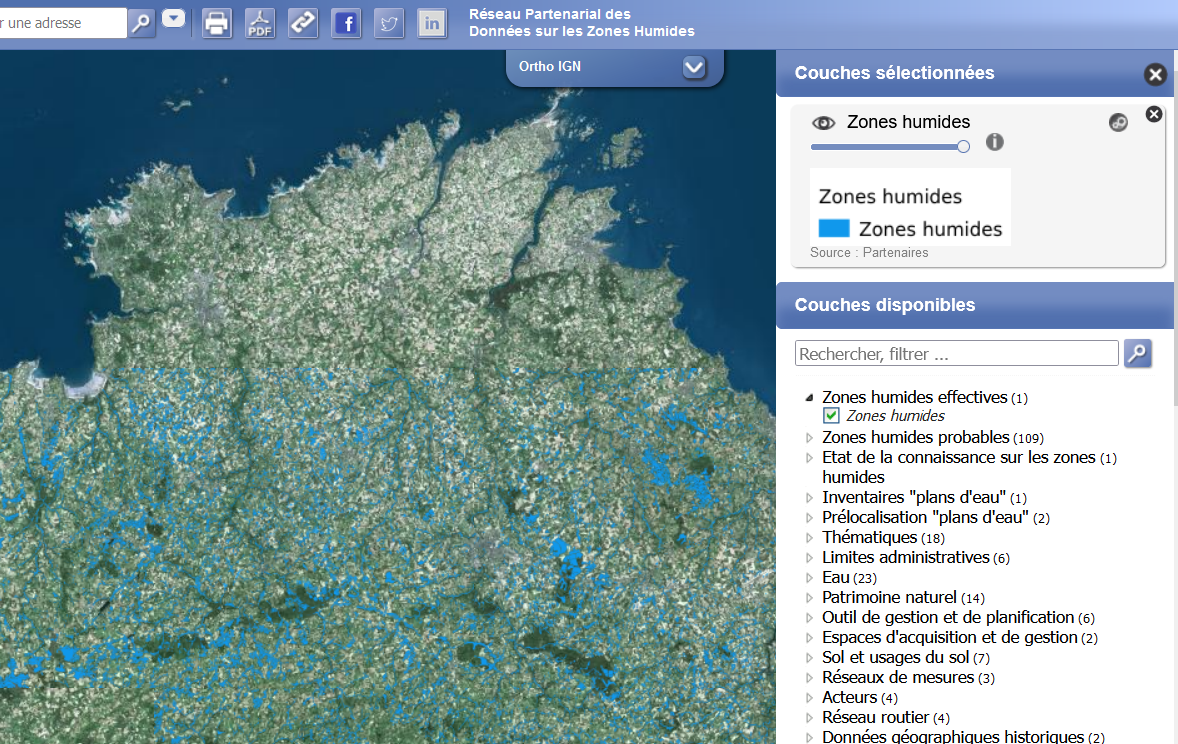Open the Ortho IGN basemap dropdown

pos(694,67)
